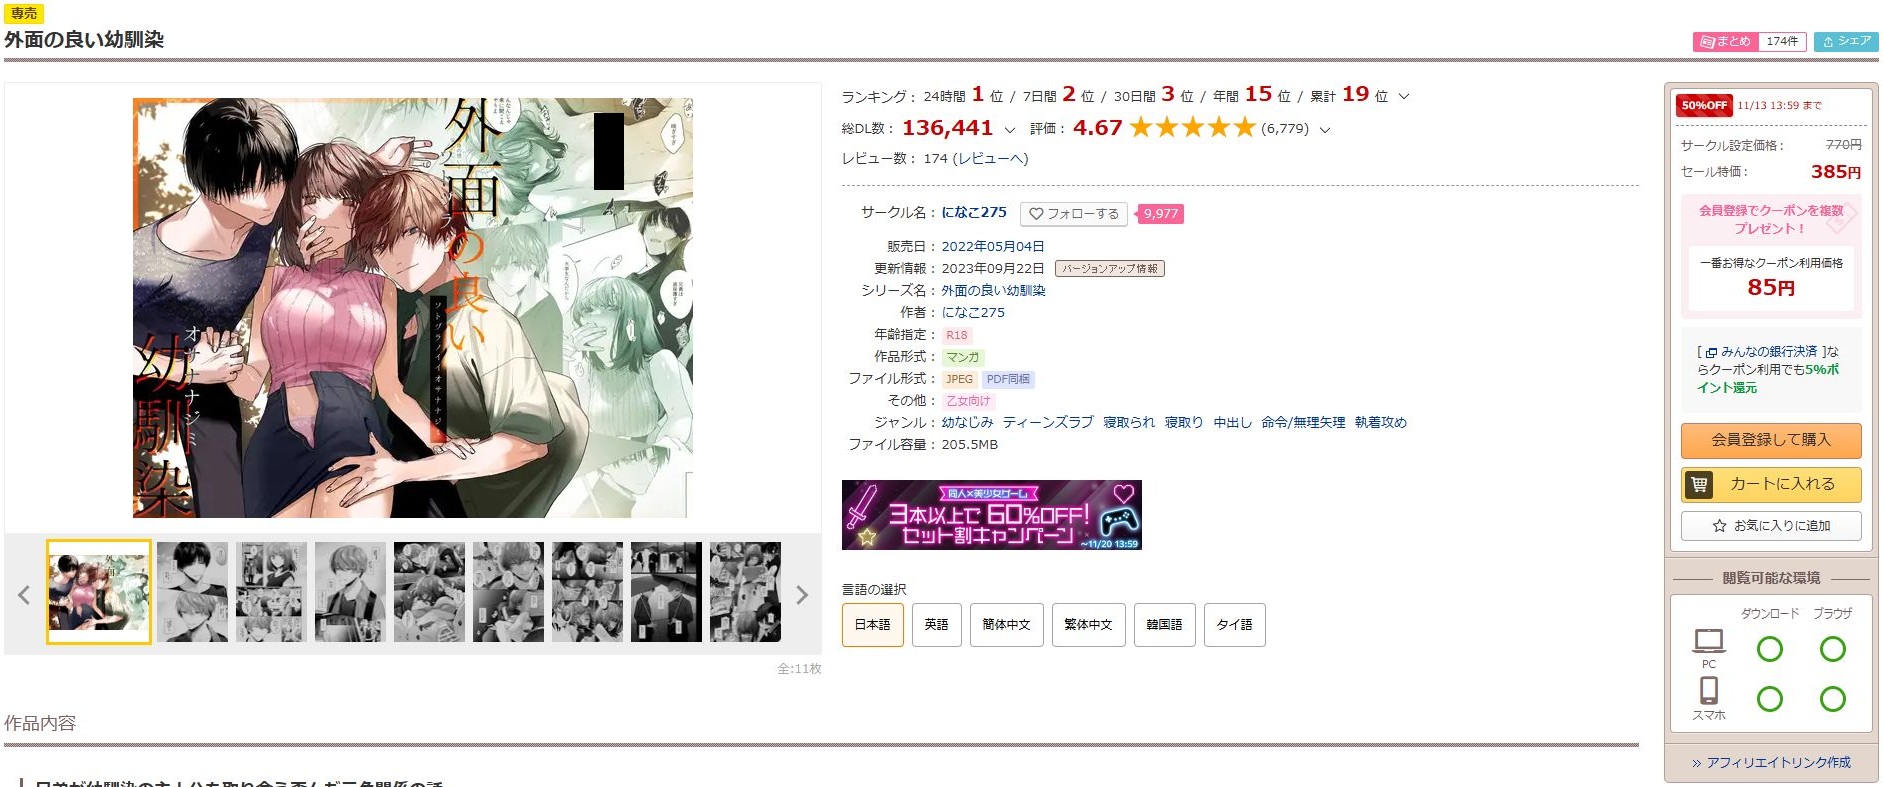Open circle link になこ275

pos(974,213)
